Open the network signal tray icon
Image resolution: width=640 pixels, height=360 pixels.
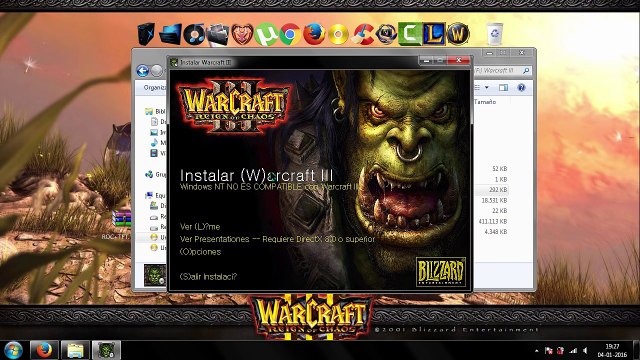coord(573,351)
